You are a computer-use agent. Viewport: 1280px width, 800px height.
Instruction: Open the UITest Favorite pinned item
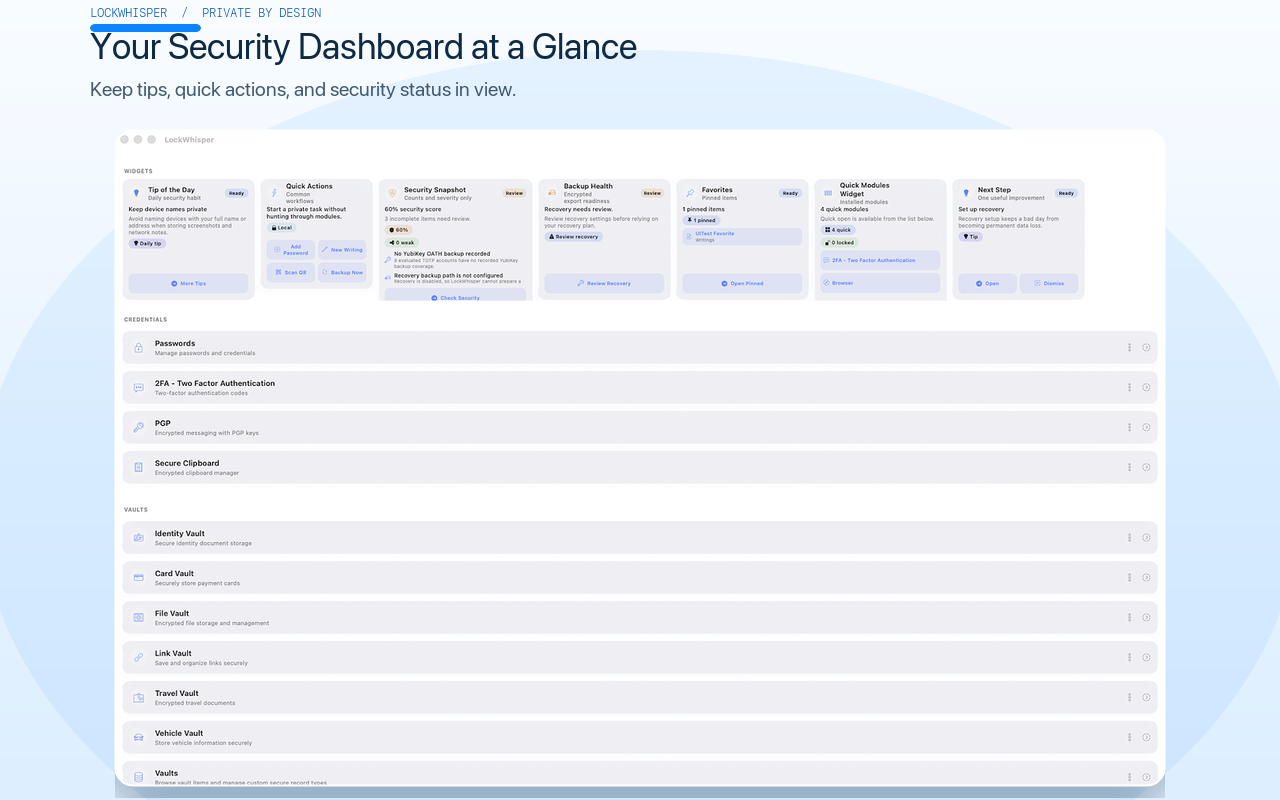coord(742,236)
